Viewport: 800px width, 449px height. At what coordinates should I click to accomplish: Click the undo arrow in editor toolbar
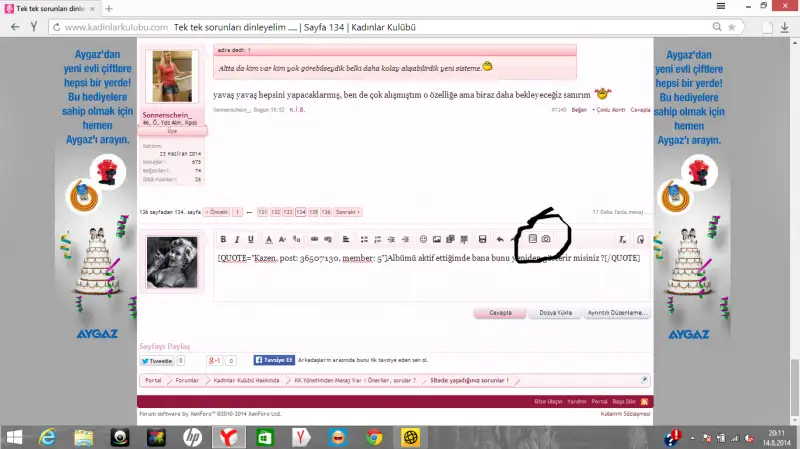[x=500, y=240]
